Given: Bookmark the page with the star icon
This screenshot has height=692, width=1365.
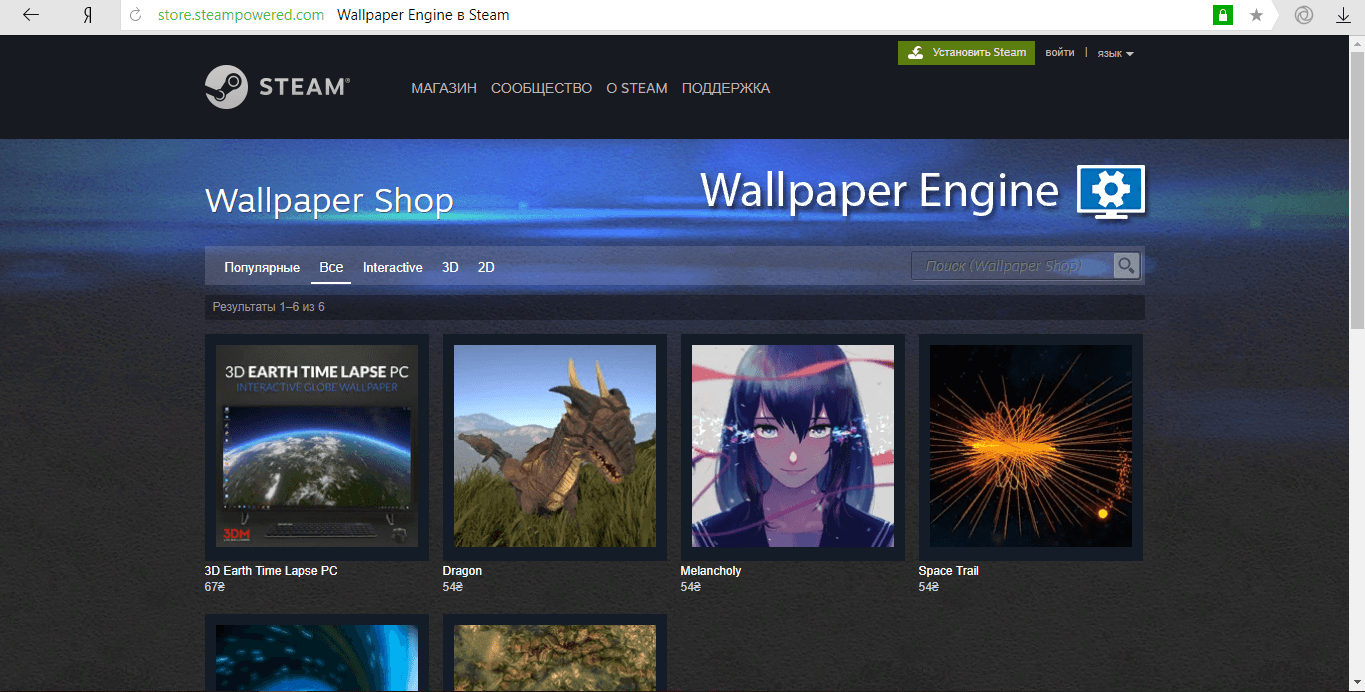Looking at the screenshot, I should tap(1256, 15).
